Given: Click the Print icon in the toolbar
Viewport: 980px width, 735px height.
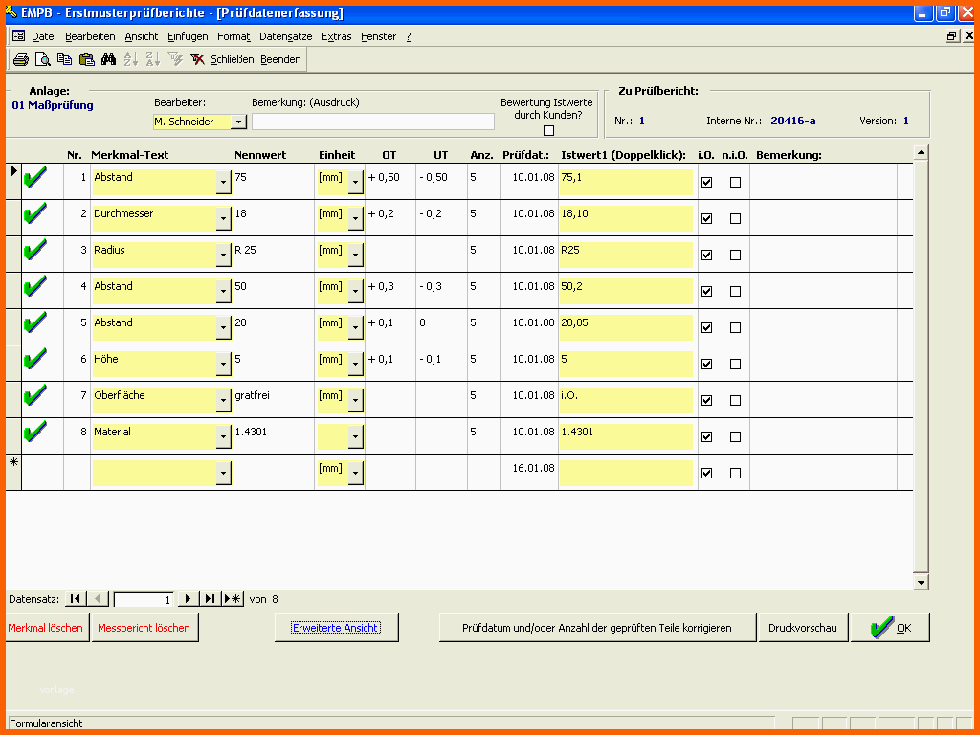Looking at the screenshot, I should [x=20, y=60].
